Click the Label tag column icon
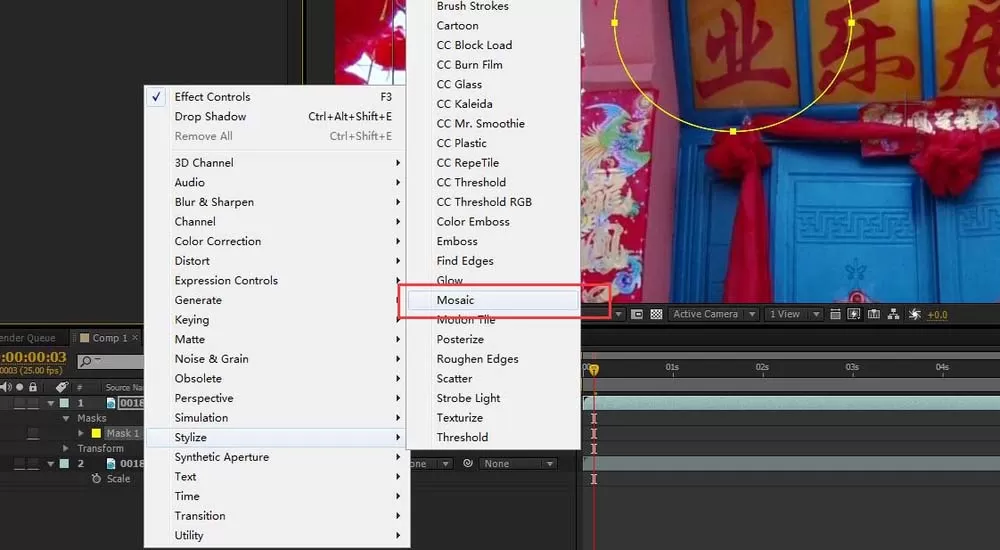Image resolution: width=1000 pixels, height=550 pixels. pyautogui.click(x=61, y=387)
